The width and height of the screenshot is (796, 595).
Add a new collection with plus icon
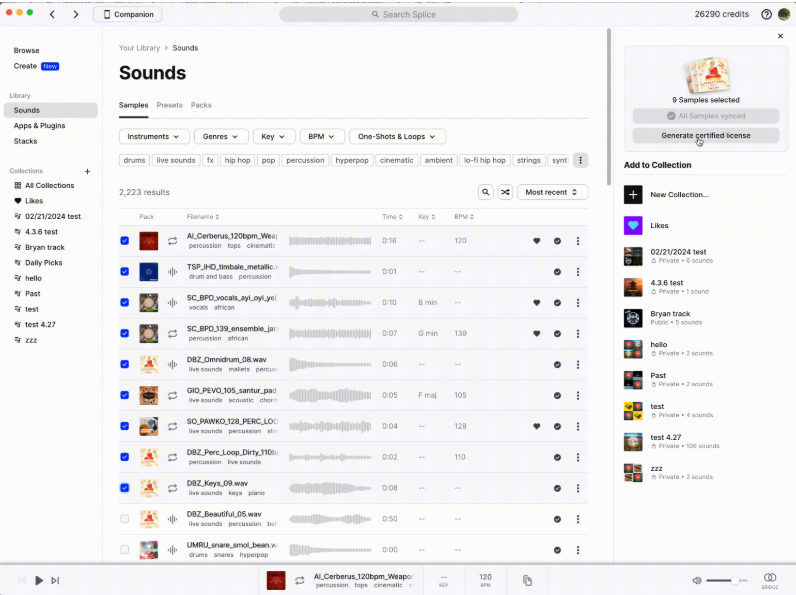coord(87,171)
